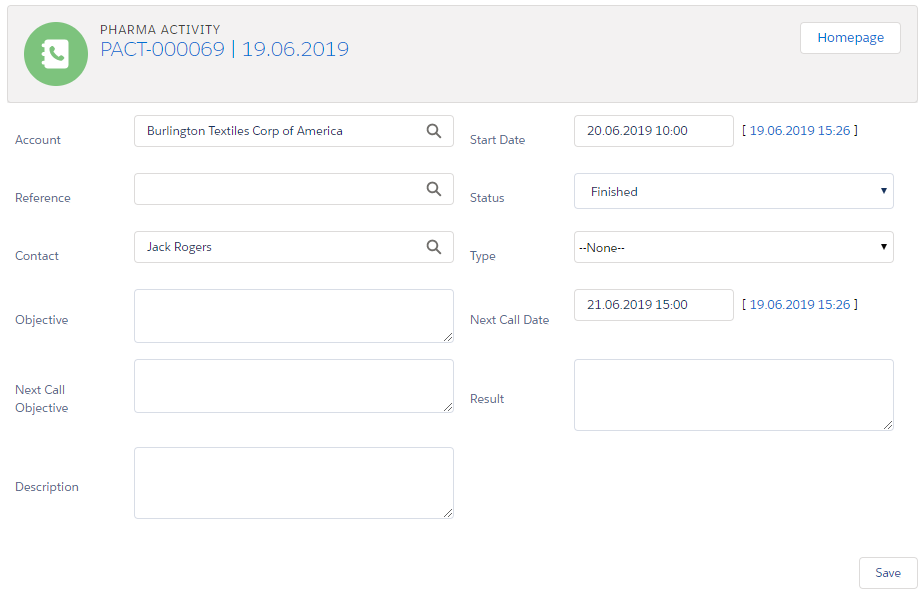Click the Contact lookup magnifier icon
The width and height of the screenshot is (922, 593).
434,247
